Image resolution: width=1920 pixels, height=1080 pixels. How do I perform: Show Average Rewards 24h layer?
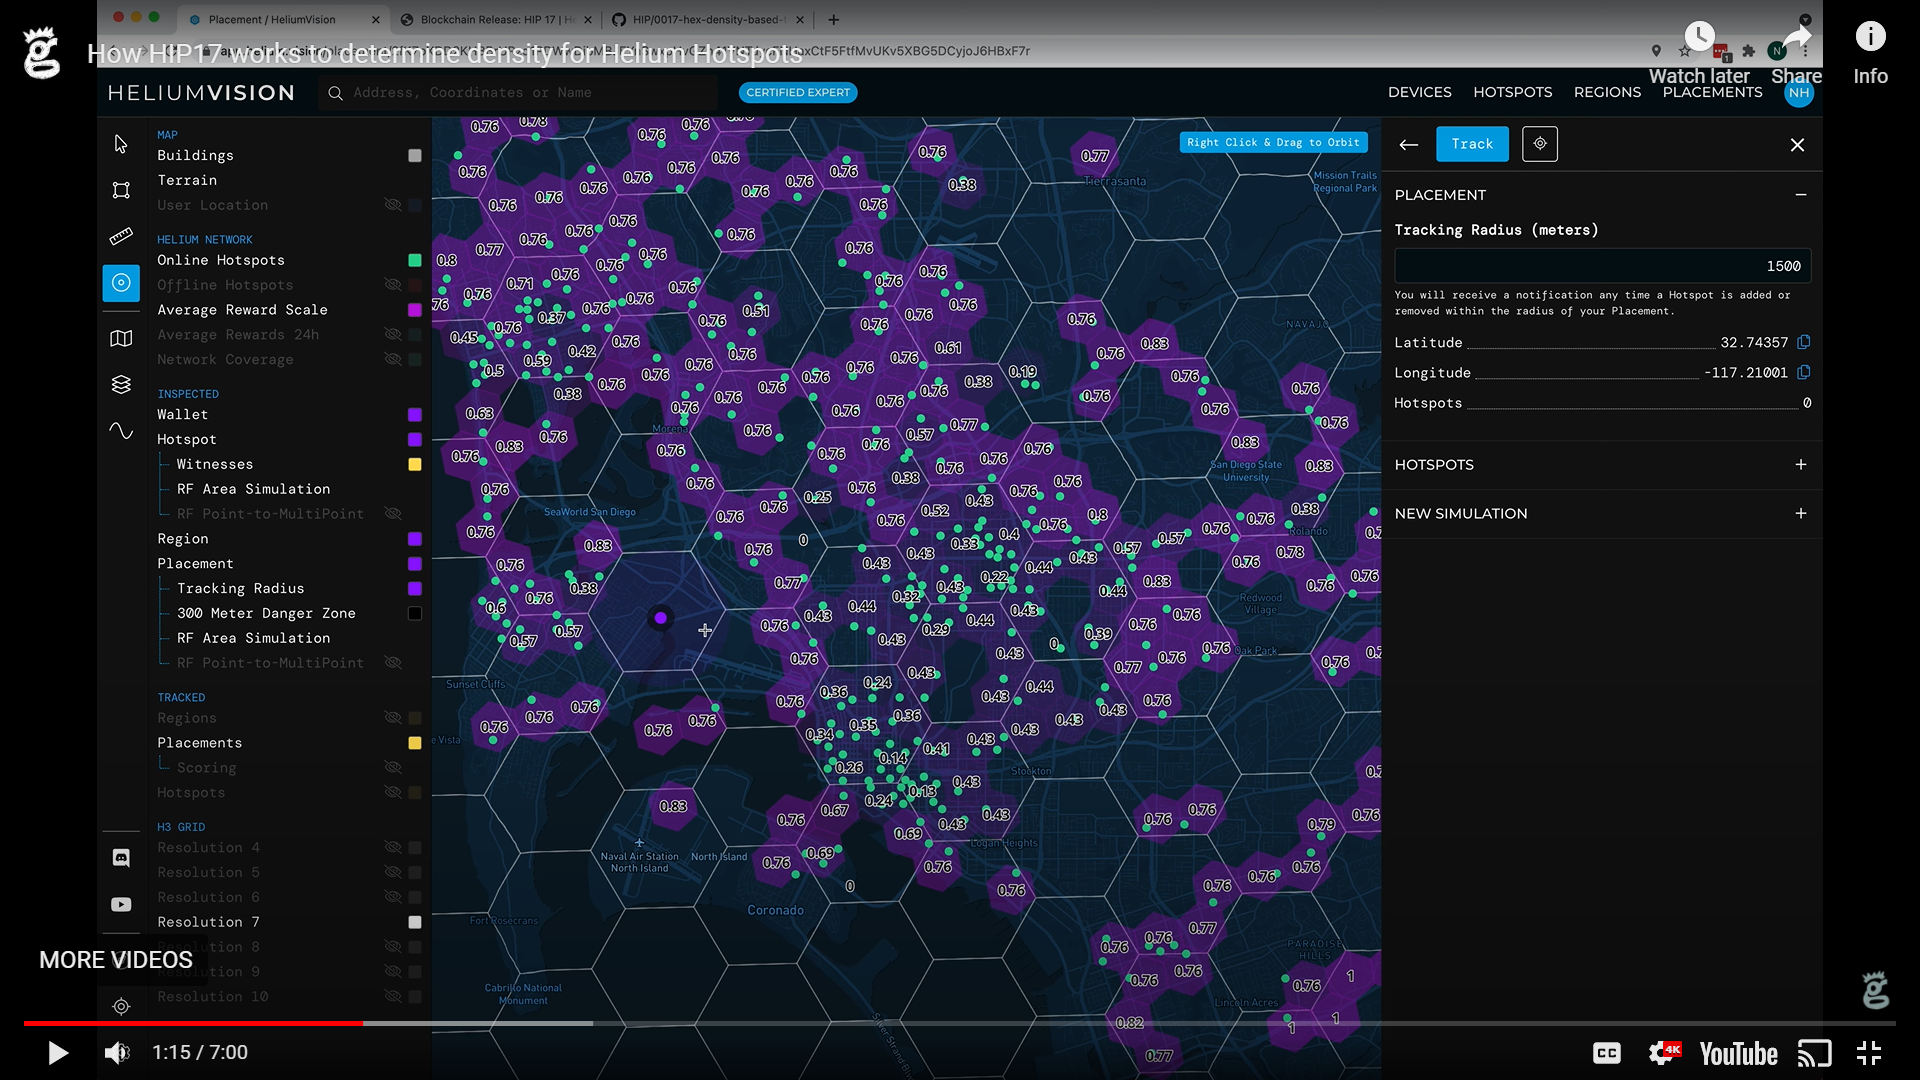coord(393,335)
